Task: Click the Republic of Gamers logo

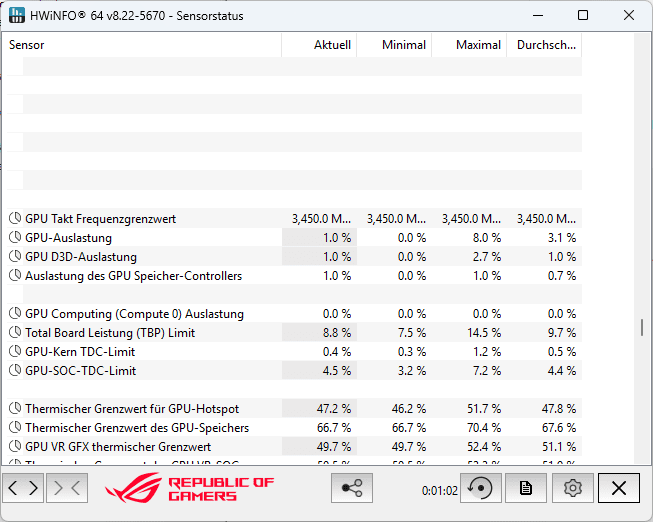Action: tap(189, 488)
